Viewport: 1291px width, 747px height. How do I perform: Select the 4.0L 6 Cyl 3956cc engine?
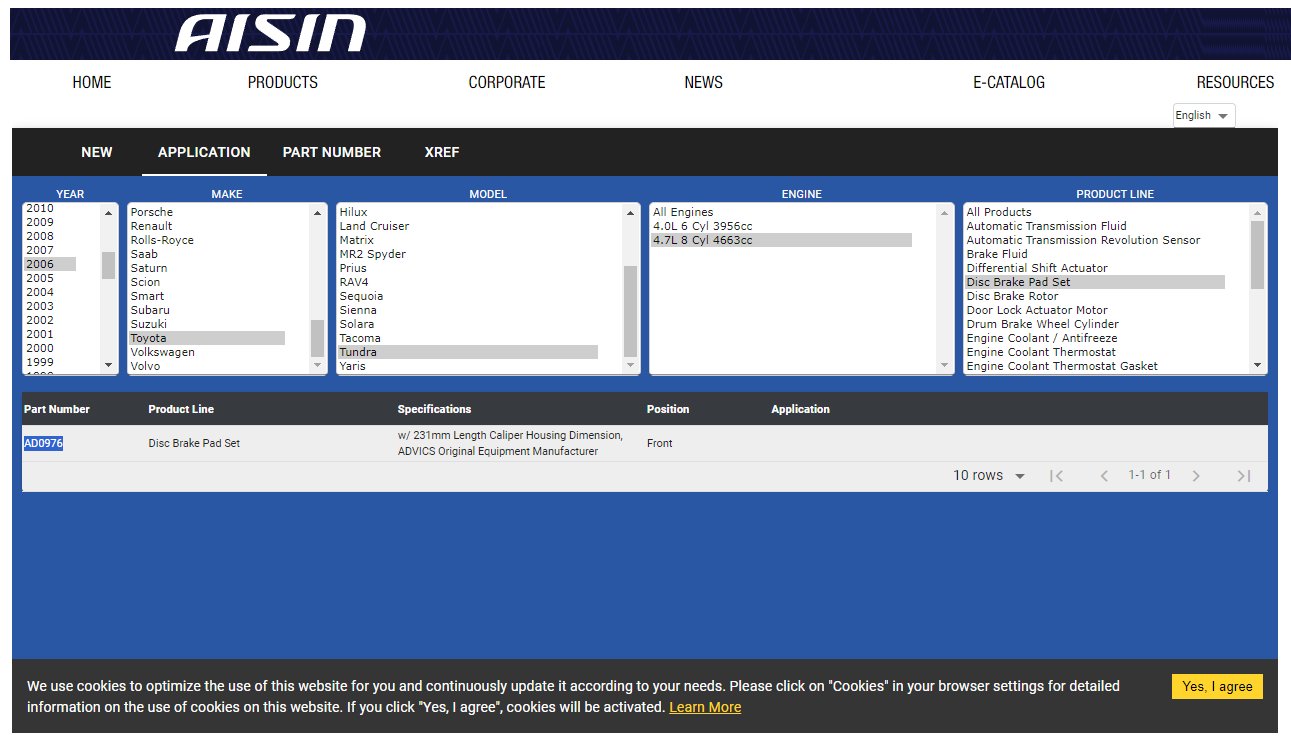tap(702, 226)
